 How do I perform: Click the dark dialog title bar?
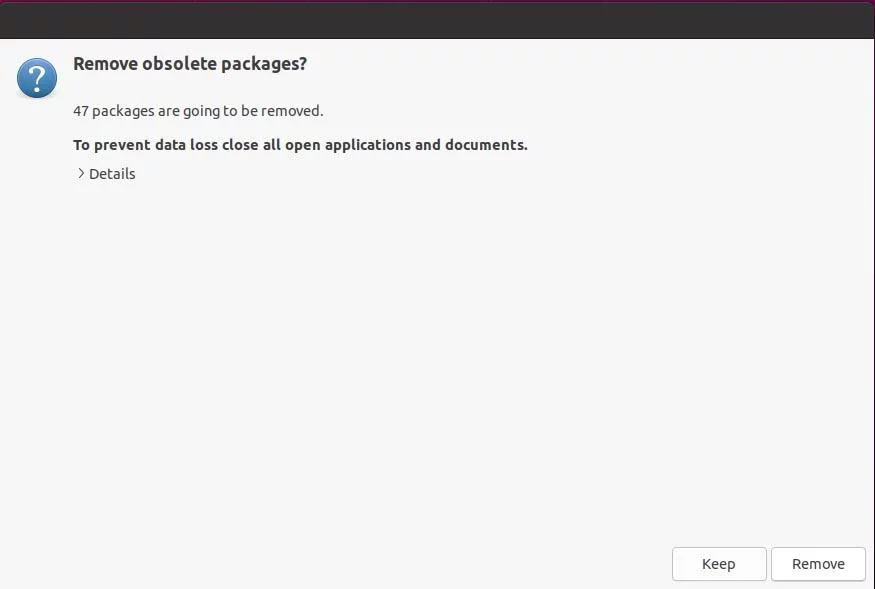click(438, 21)
